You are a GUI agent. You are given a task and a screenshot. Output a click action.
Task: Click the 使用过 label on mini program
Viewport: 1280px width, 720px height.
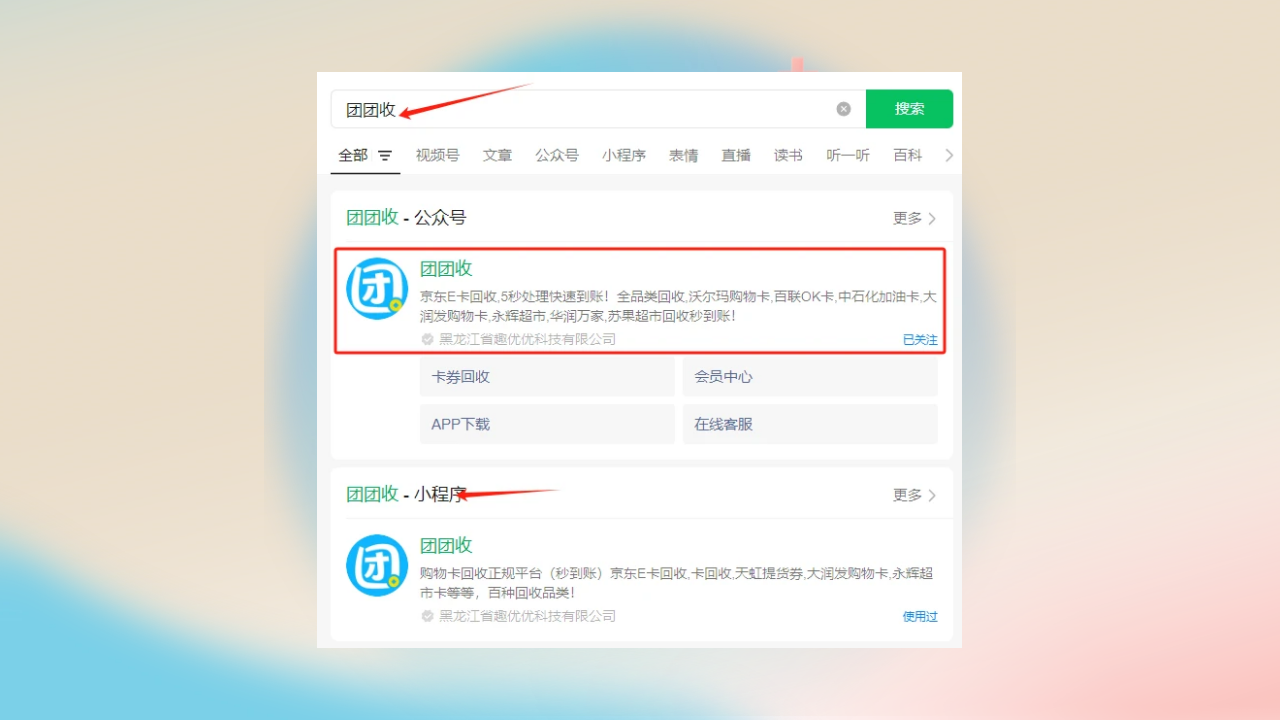coord(920,617)
